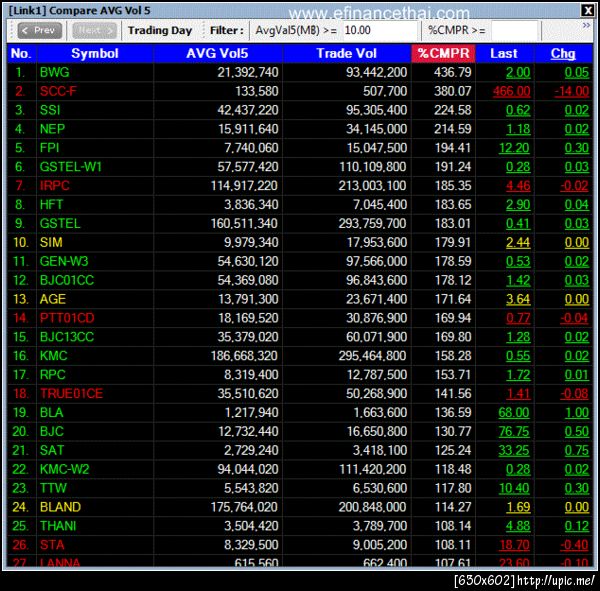
Task: Select the GSTEL-W1 symbol
Action: (x=71, y=167)
